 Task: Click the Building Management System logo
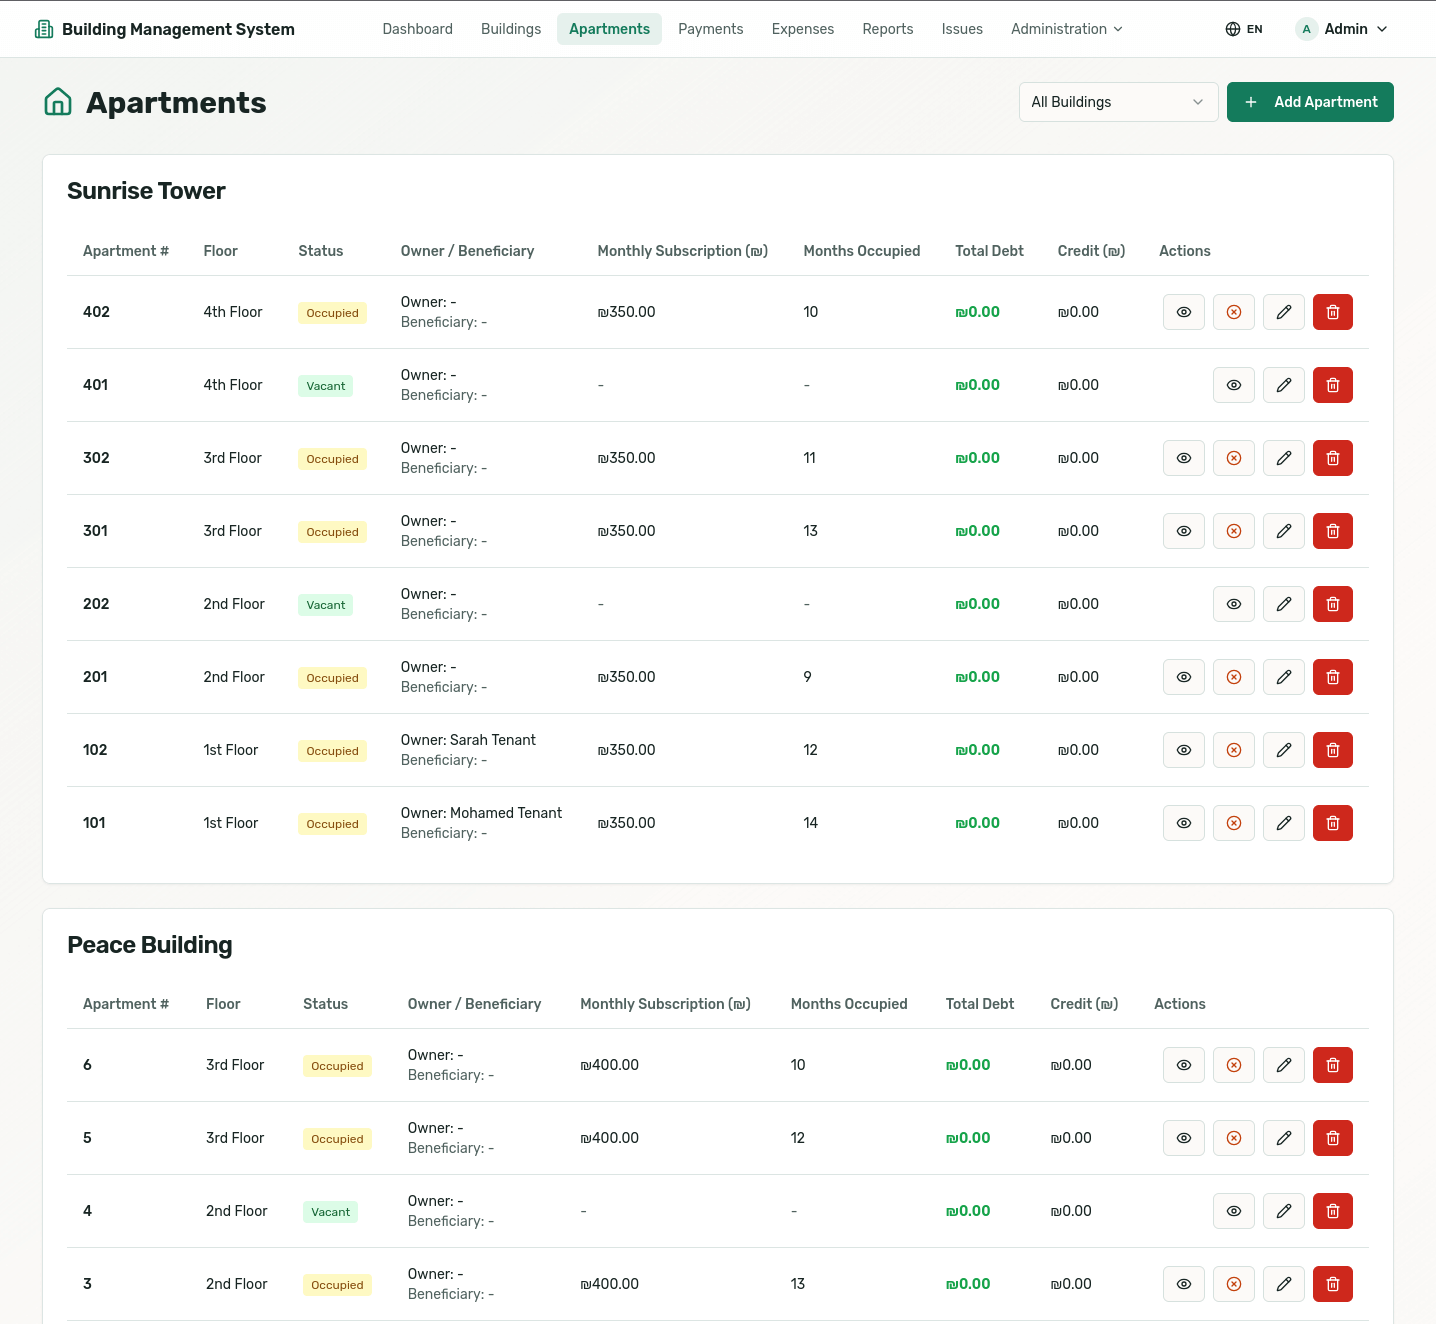(x=164, y=29)
